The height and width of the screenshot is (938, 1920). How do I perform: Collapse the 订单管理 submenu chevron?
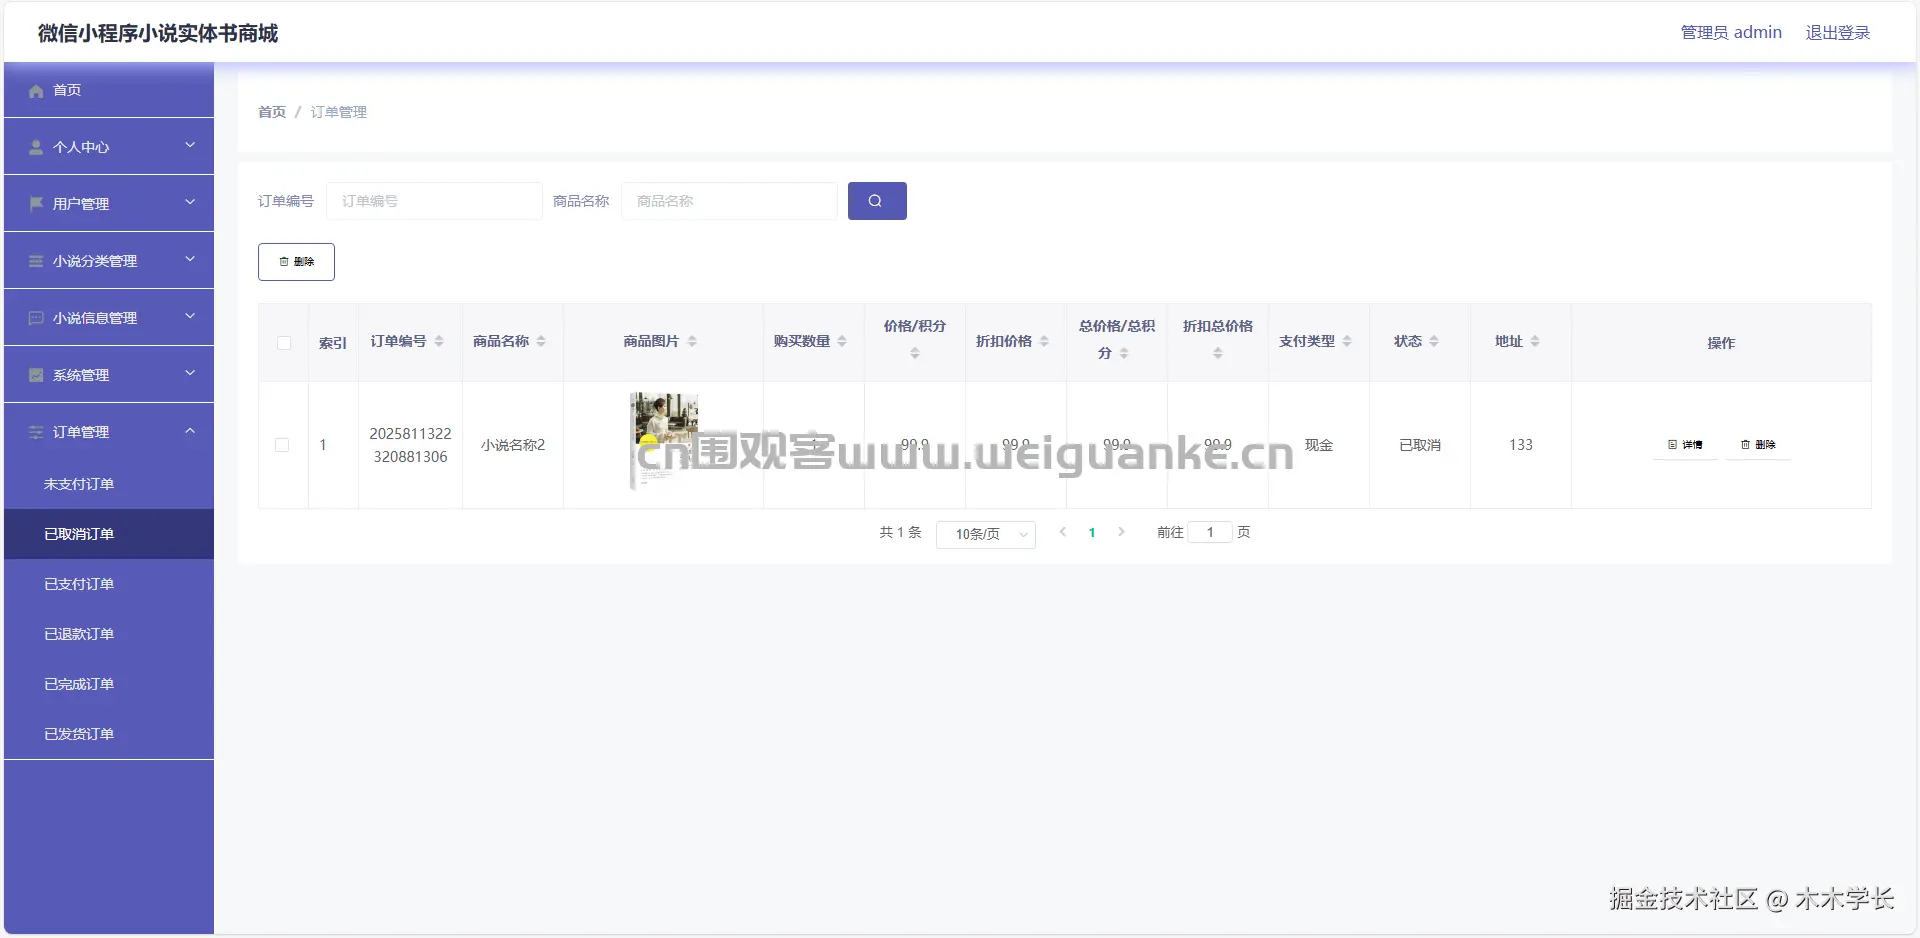189,431
